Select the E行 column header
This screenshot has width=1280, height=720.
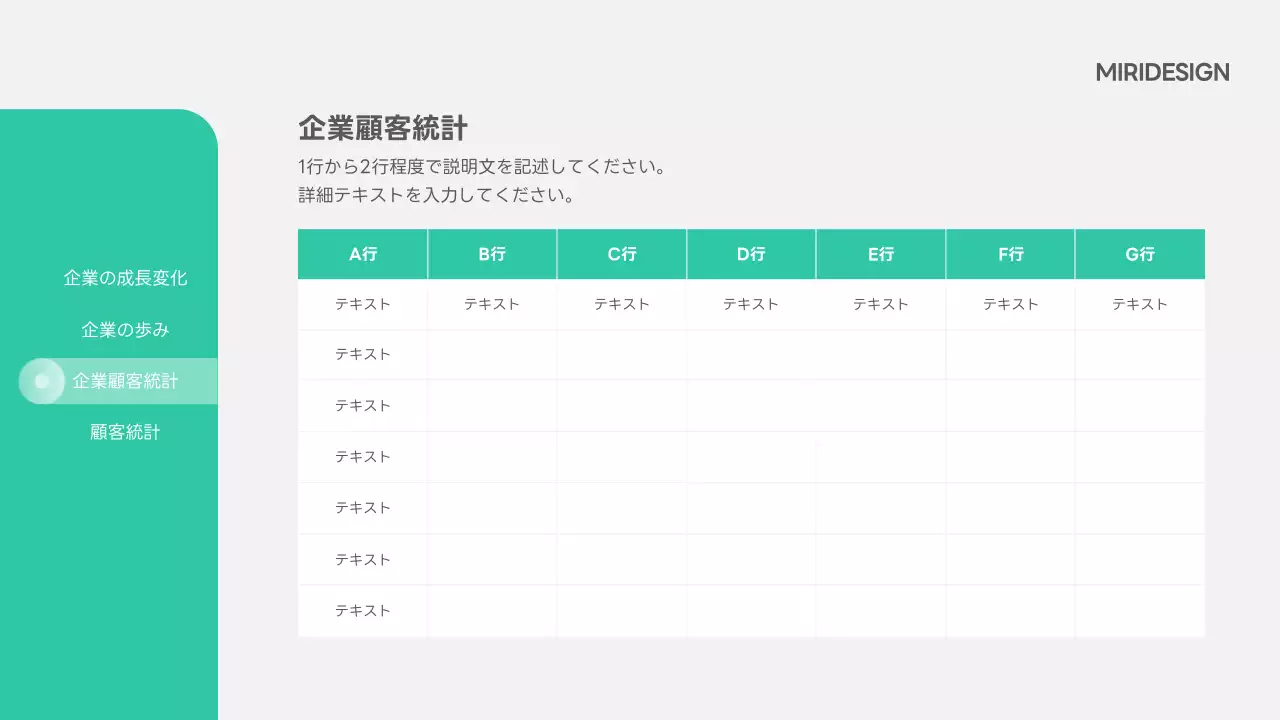tap(880, 254)
